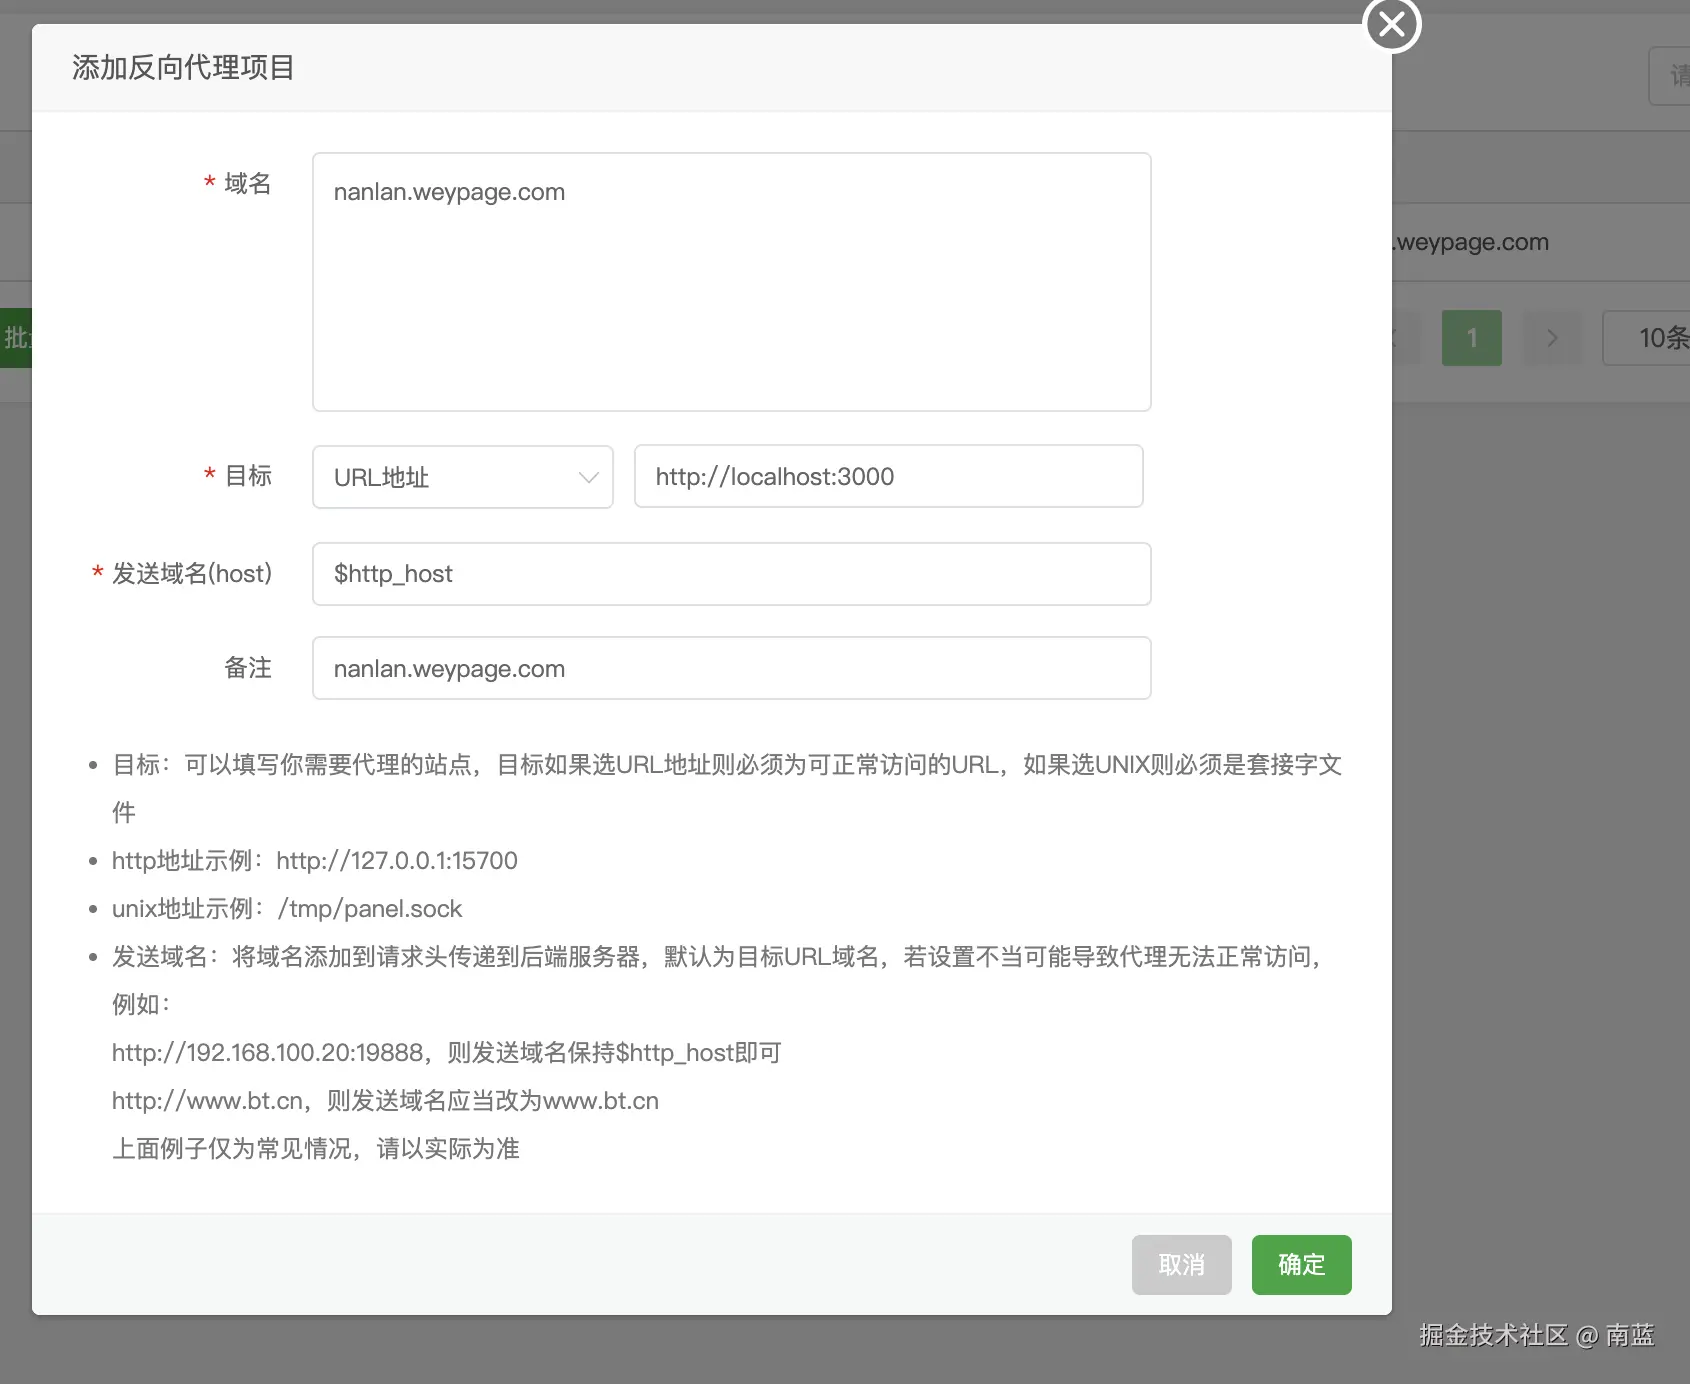Click the http://192.168.100.20:19888 example line
This screenshot has height=1384, width=1690.
click(446, 1052)
